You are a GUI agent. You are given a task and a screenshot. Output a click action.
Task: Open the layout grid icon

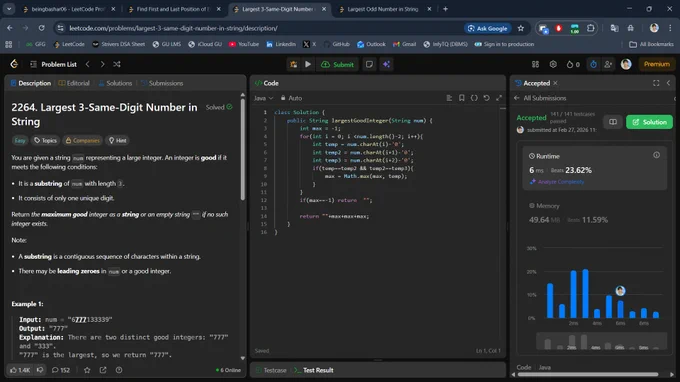tap(536, 64)
